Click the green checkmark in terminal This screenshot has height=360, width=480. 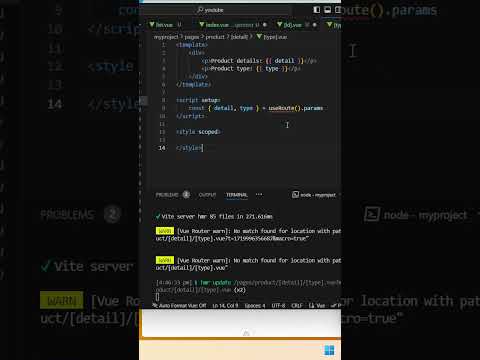158,216
